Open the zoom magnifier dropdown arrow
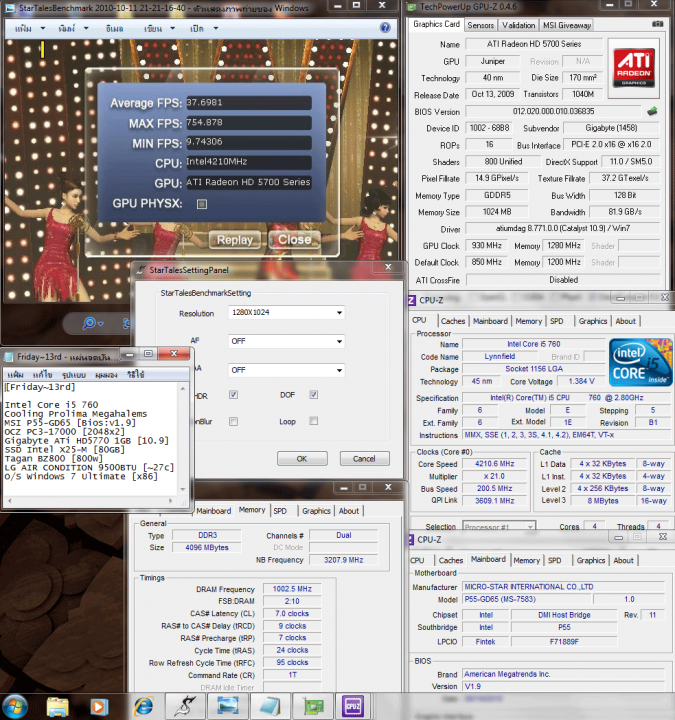The width and height of the screenshot is (675, 720). (101, 324)
